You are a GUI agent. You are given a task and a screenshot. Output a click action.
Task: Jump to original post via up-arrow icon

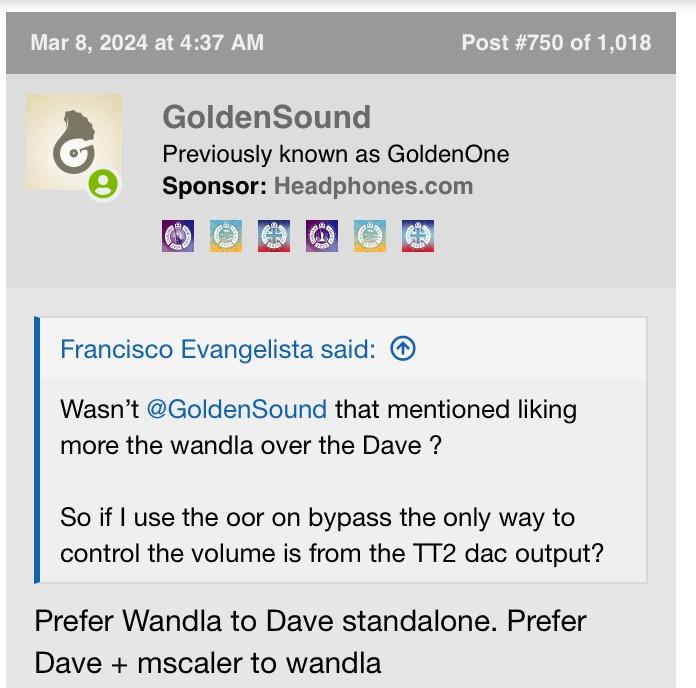(402, 349)
